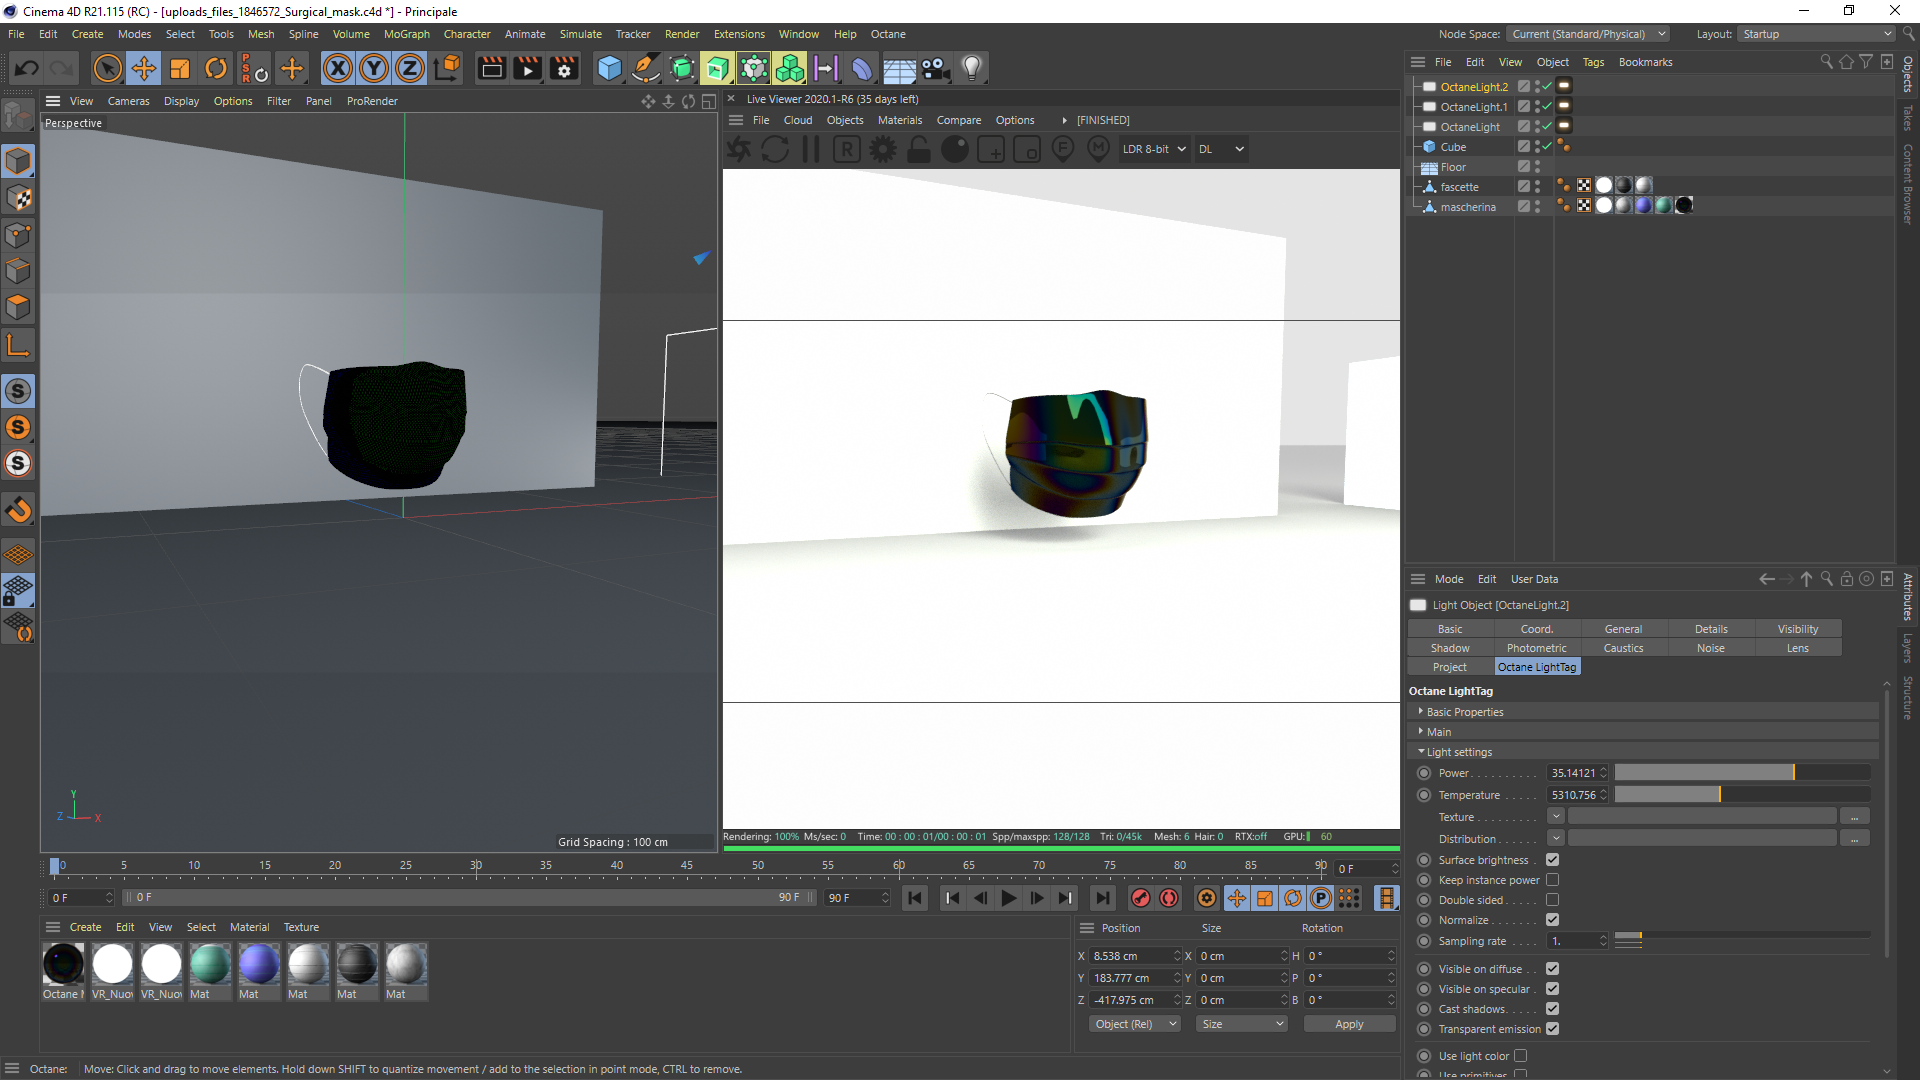Click Live Viewer settings gear icon
The height and width of the screenshot is (1080, 1920).
click(883, 149)
